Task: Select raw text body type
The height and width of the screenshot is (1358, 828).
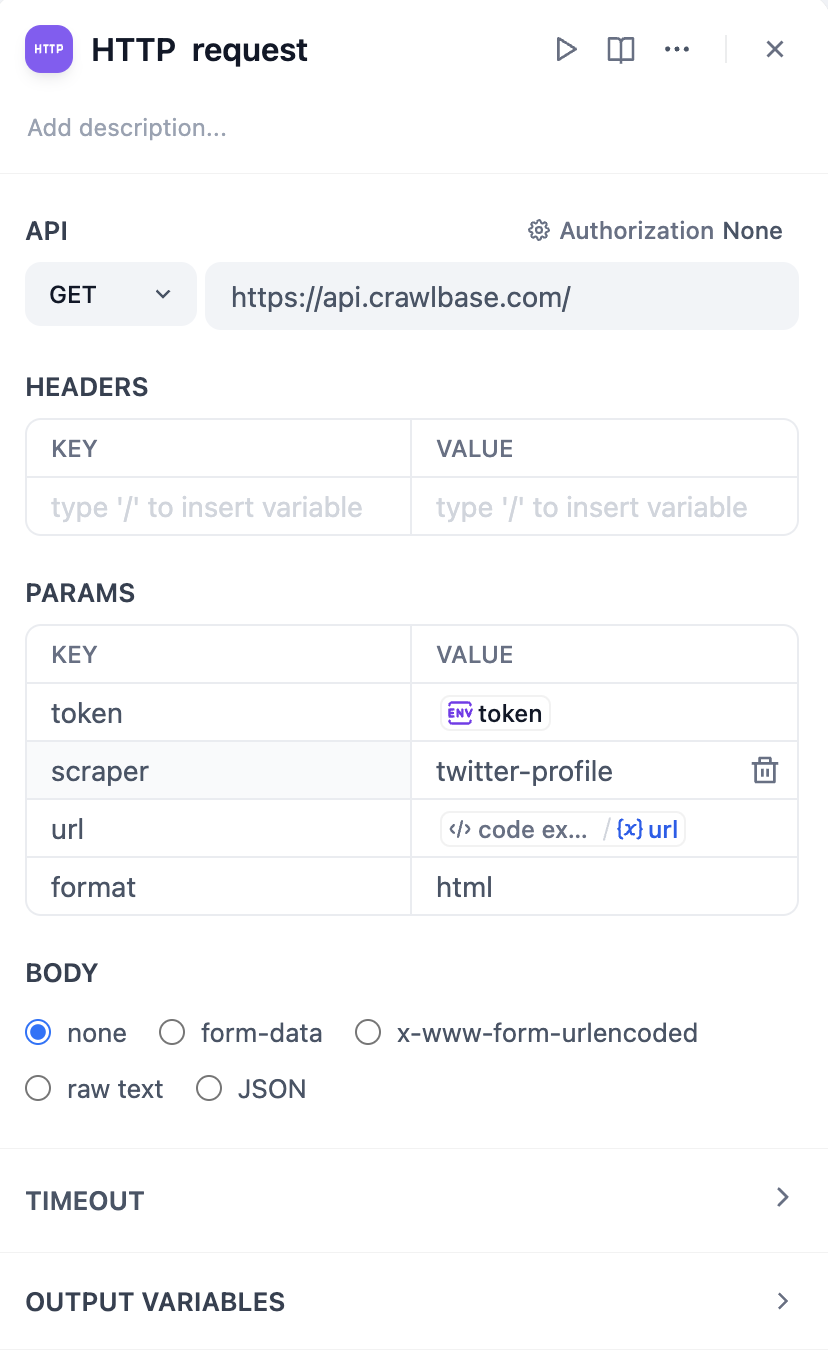Action: 38,1089
